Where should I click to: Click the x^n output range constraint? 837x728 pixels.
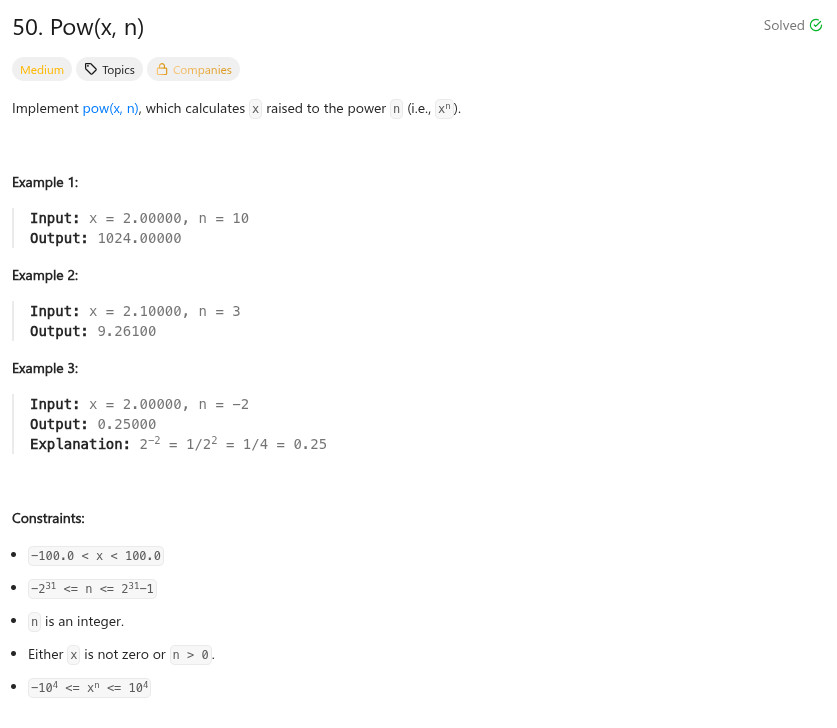tap(89, 687)
